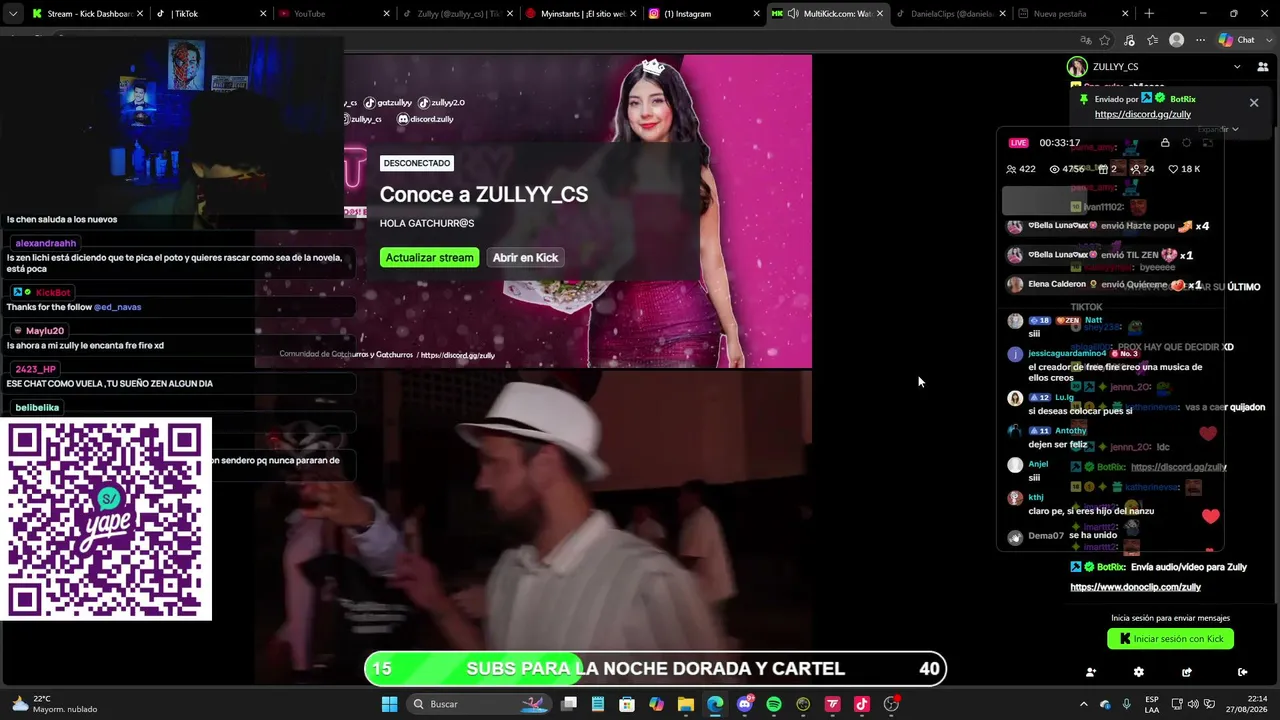Viewport: 1280px width, 720px height.
Task: Open Spotify from the taskbar
Action: coord(774,704)
